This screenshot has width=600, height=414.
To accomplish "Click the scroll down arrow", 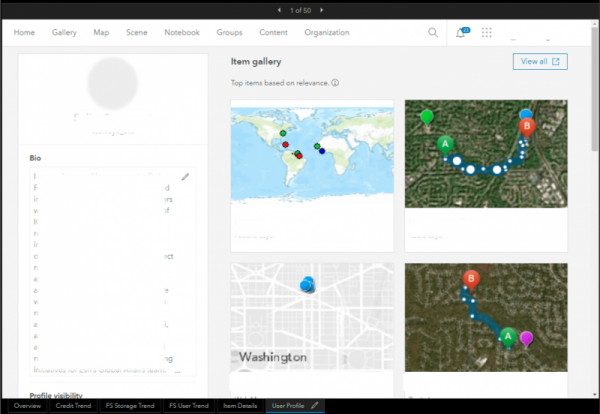I will [x=595, y=394].
